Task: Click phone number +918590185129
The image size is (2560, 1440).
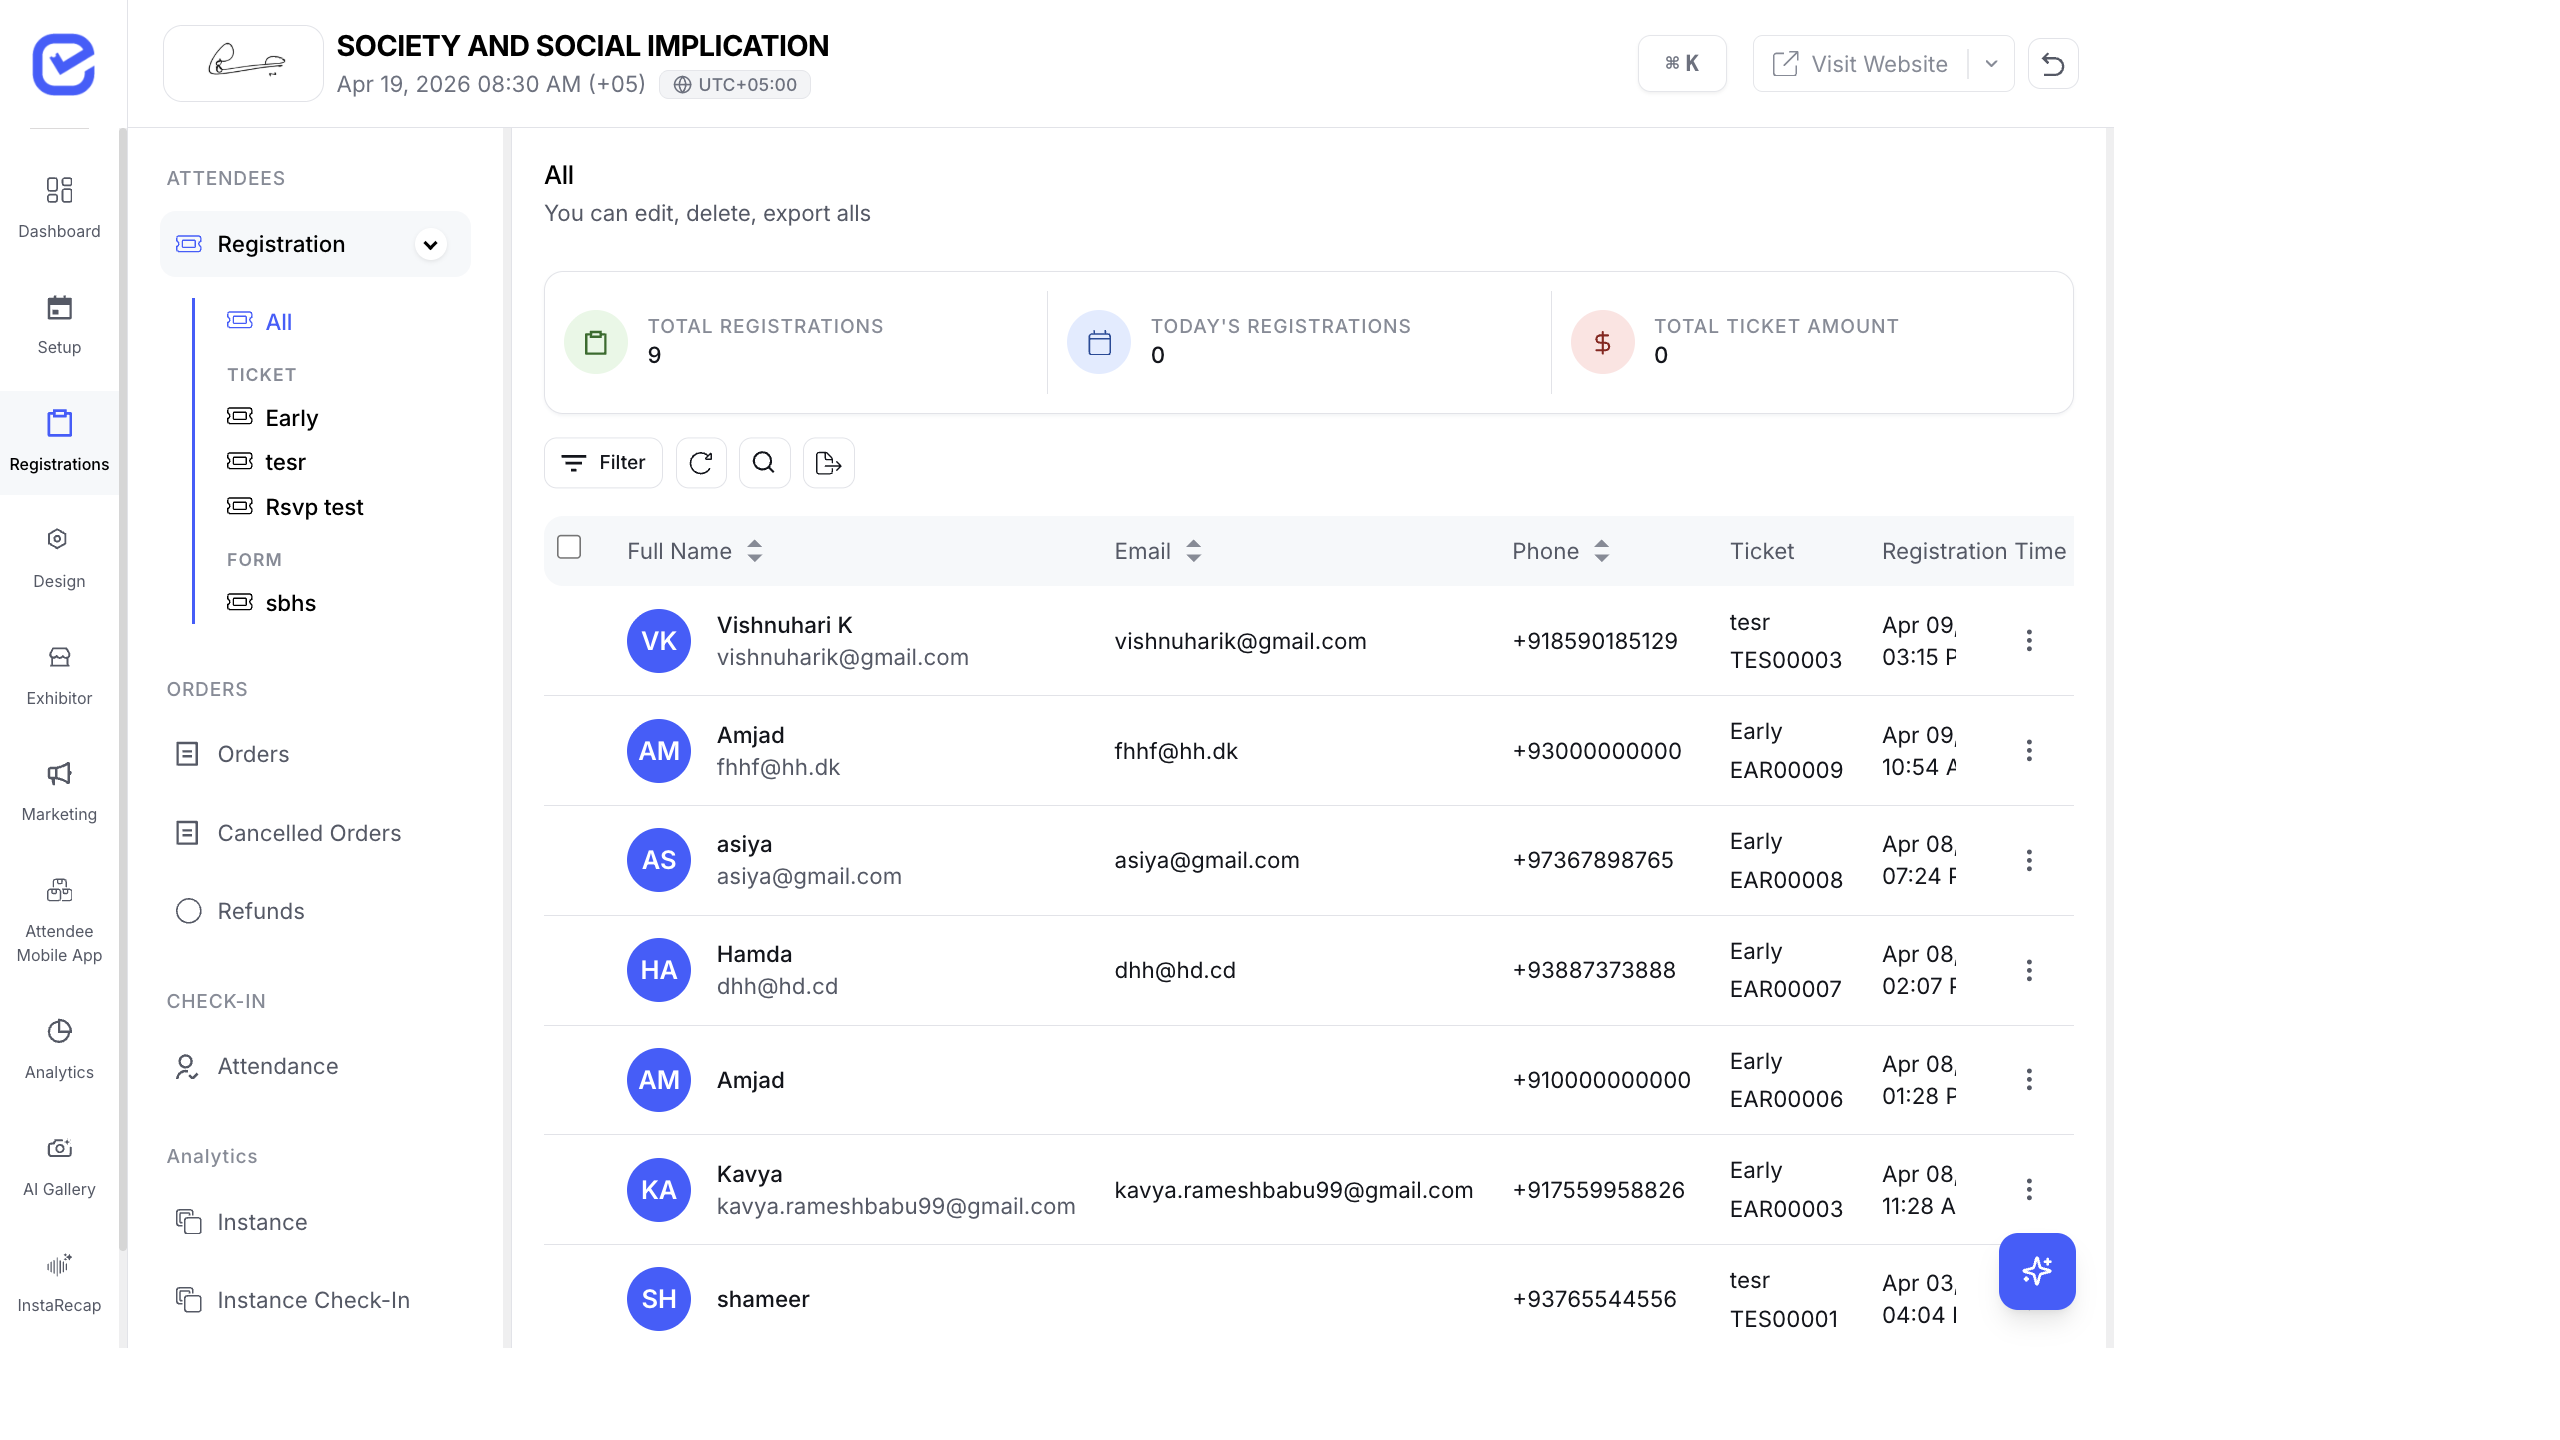Action: 1595,641
